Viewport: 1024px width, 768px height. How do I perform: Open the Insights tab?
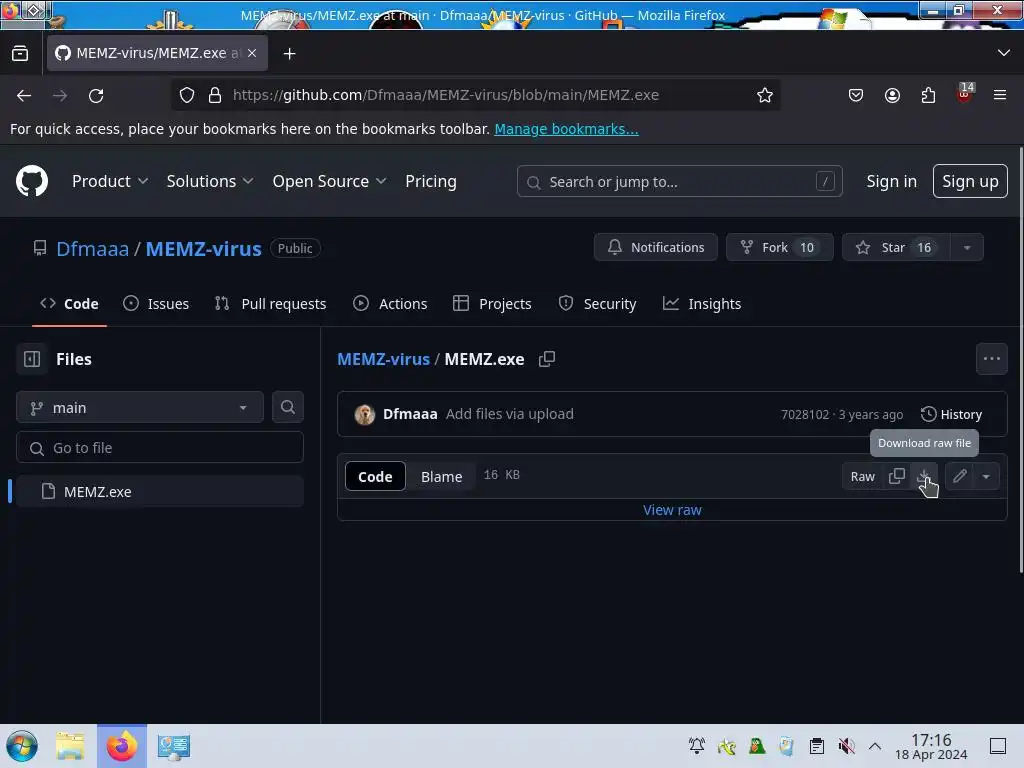702,304
